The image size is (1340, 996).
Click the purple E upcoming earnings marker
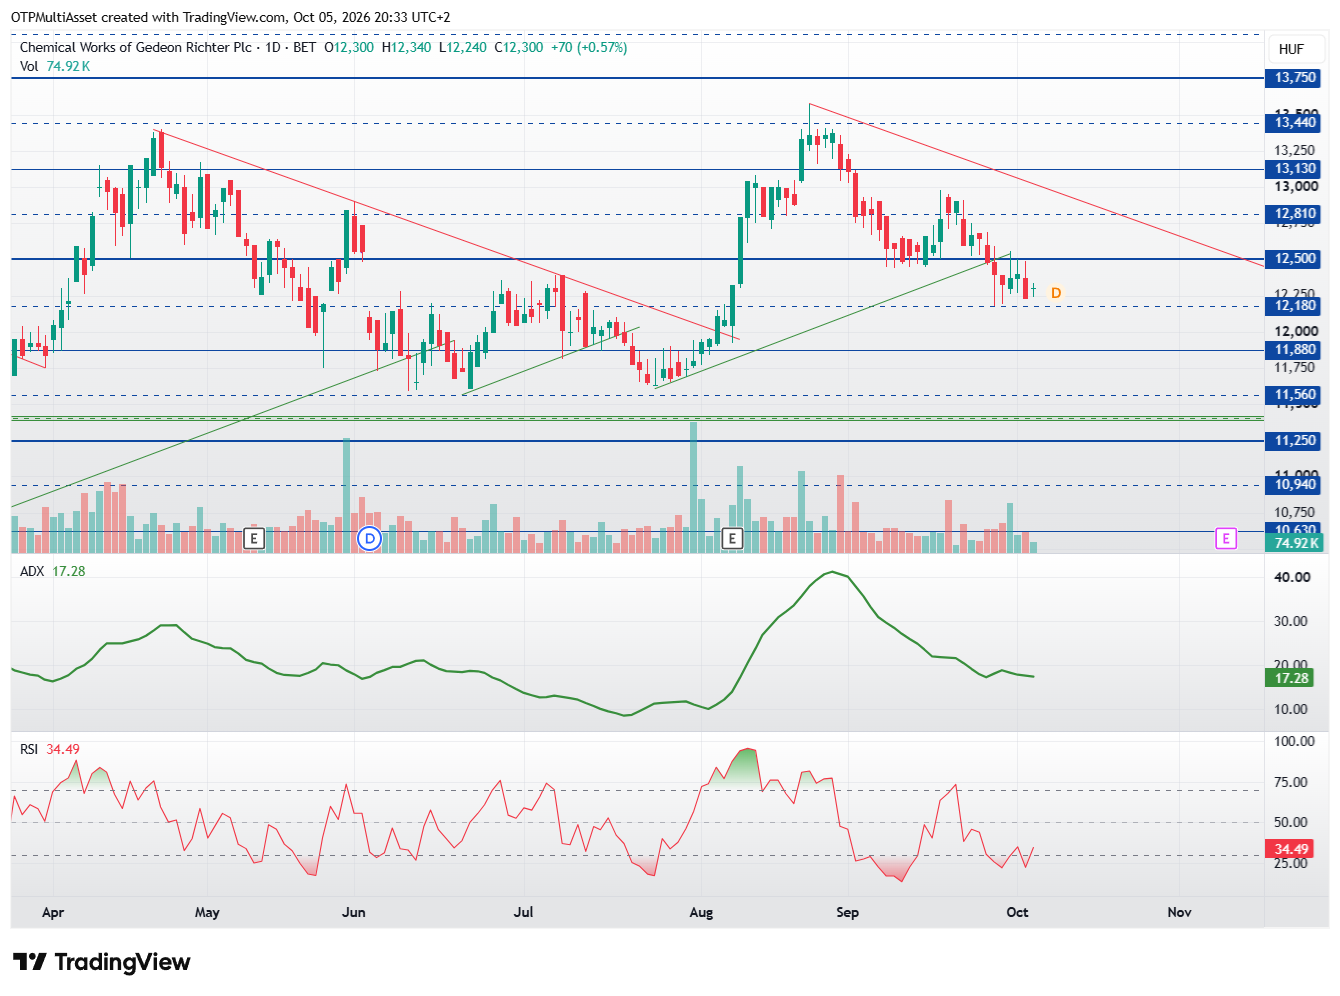click(1226, 539)
